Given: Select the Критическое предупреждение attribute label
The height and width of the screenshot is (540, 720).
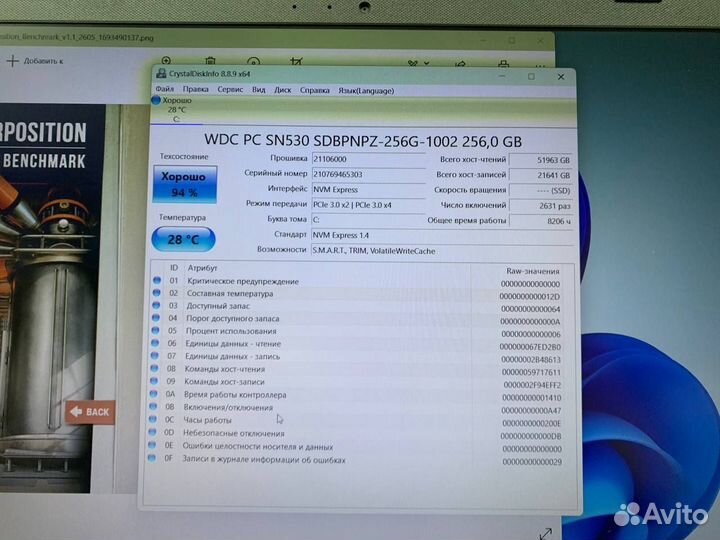Looking at the screenshot, I should 243,281.
